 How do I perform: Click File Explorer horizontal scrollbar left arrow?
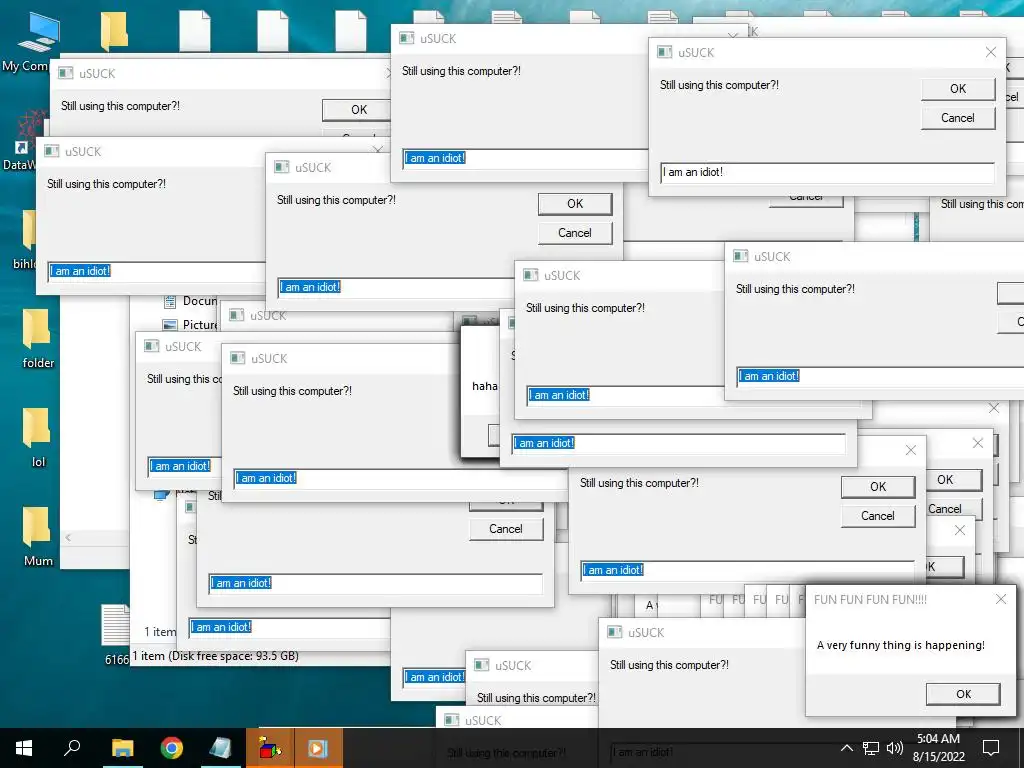click(68, 537)
